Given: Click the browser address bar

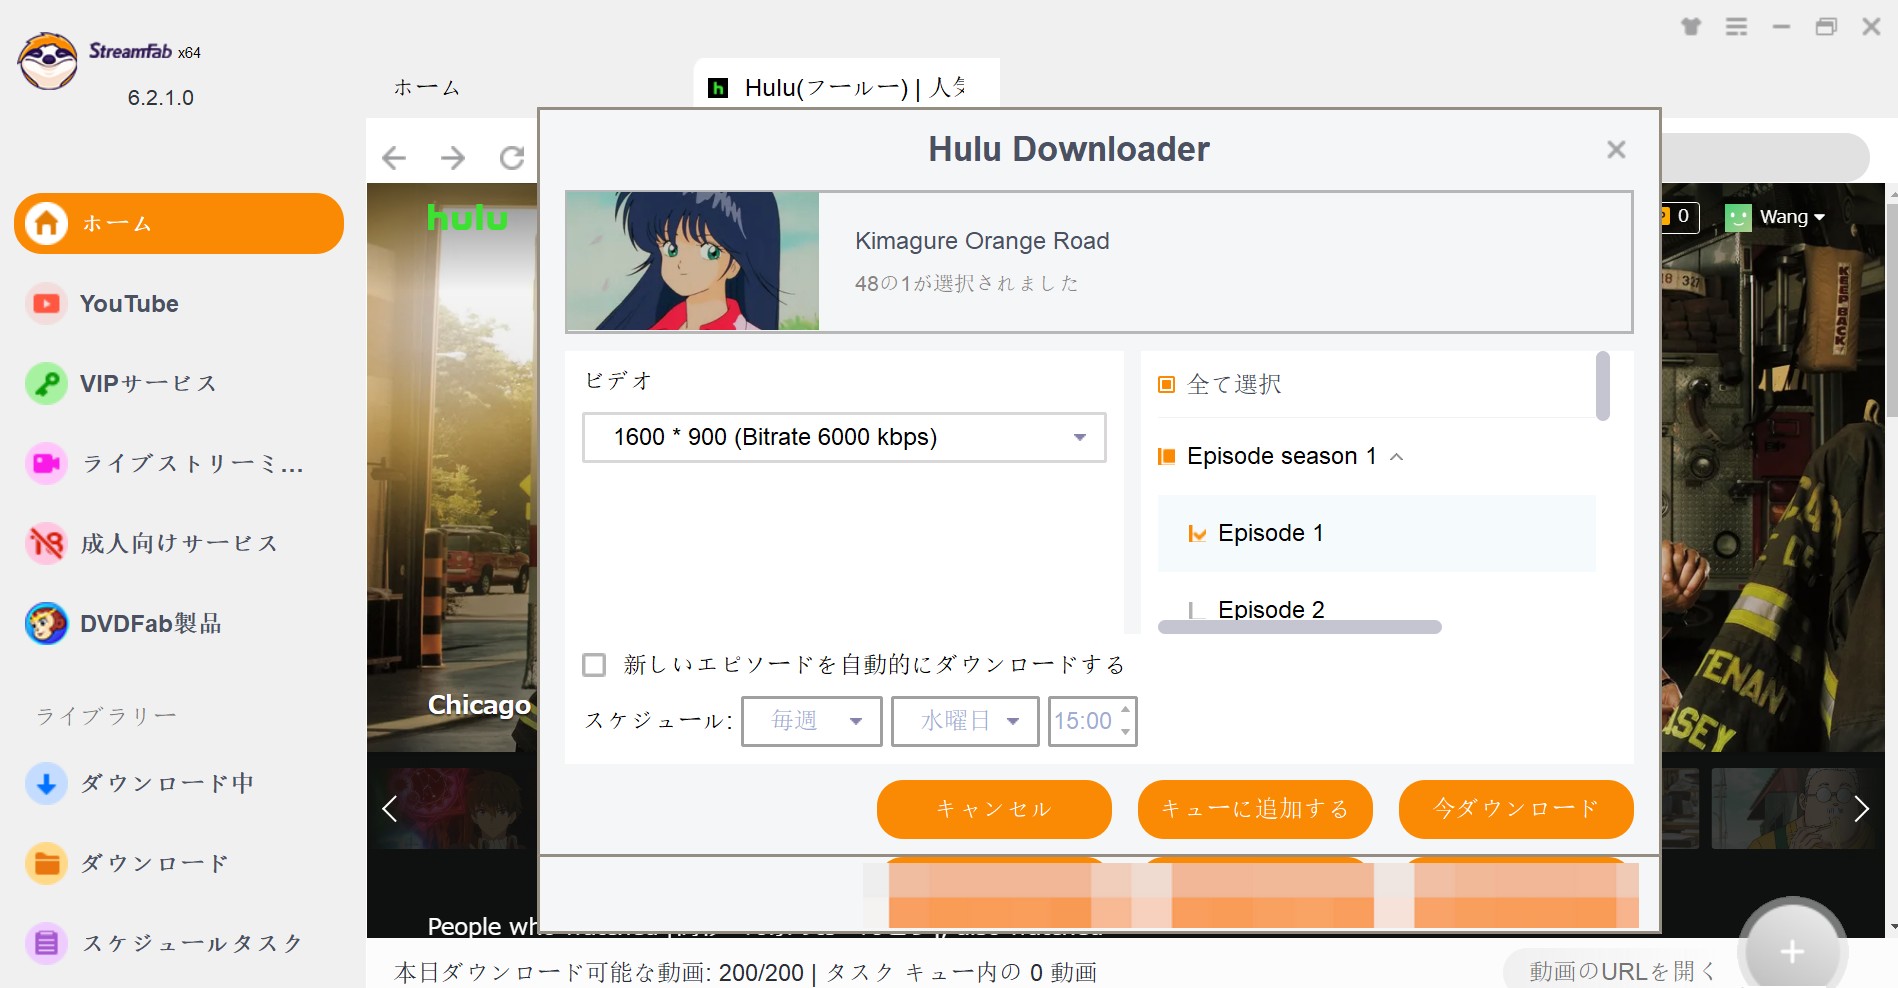Looking at the screenshot, I should click(x=1765, y=157).
